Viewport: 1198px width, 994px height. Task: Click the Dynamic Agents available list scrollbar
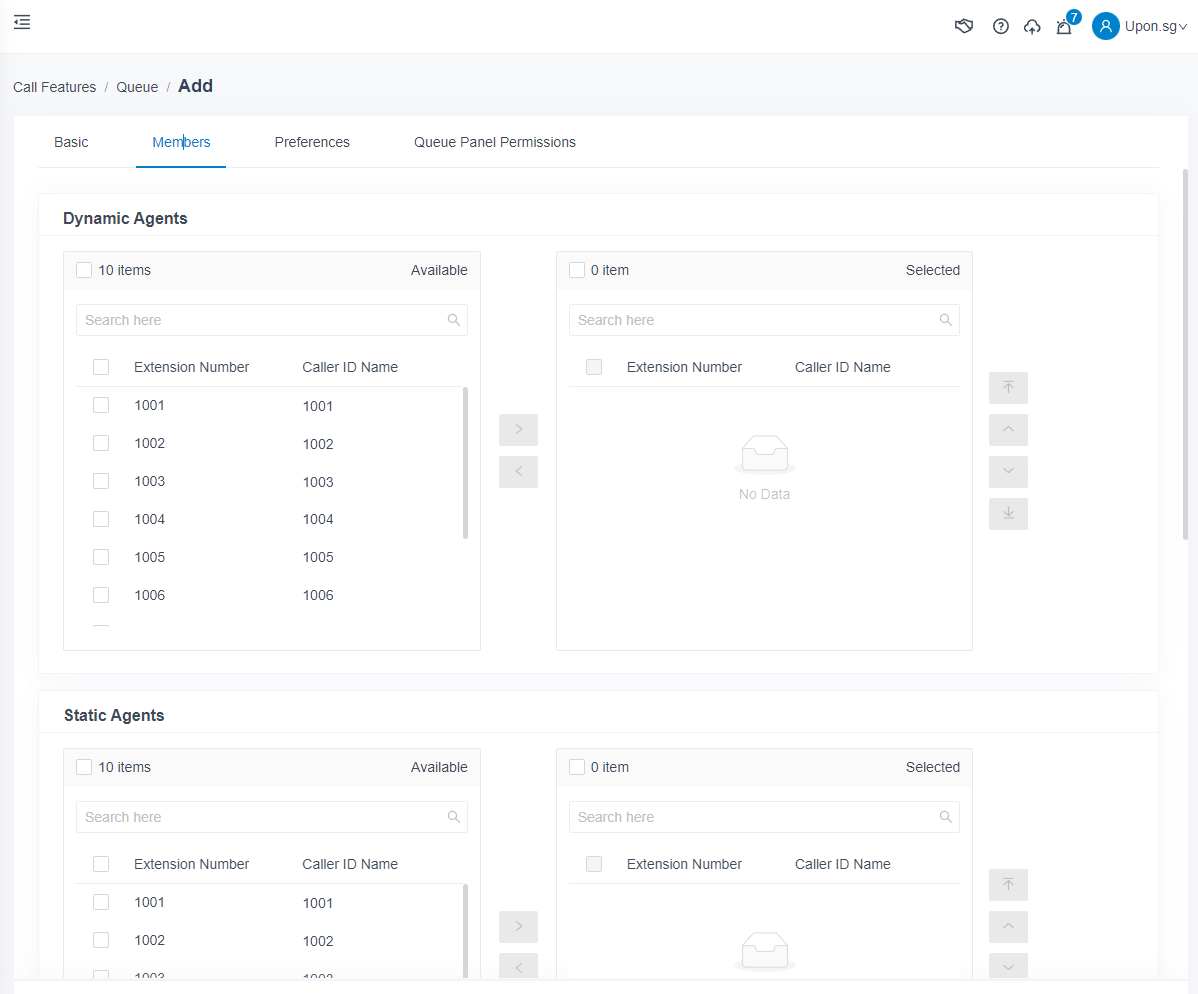[465, 464]
